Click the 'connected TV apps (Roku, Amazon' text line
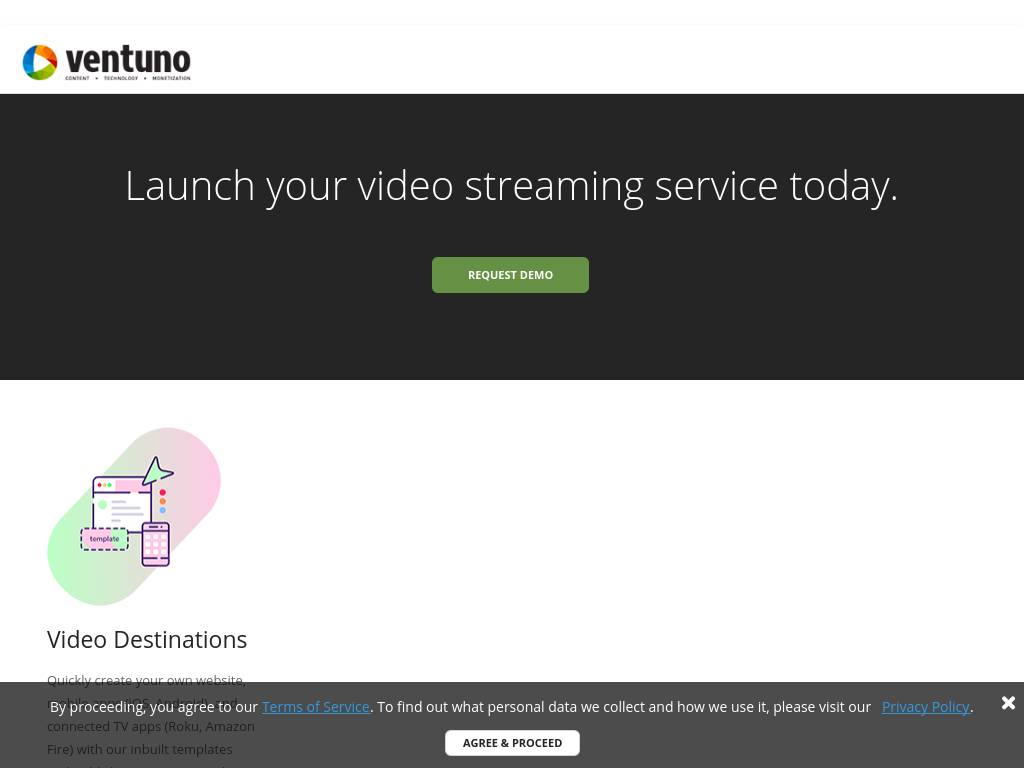Screen dimensions: 1024x768 [151, 726]
